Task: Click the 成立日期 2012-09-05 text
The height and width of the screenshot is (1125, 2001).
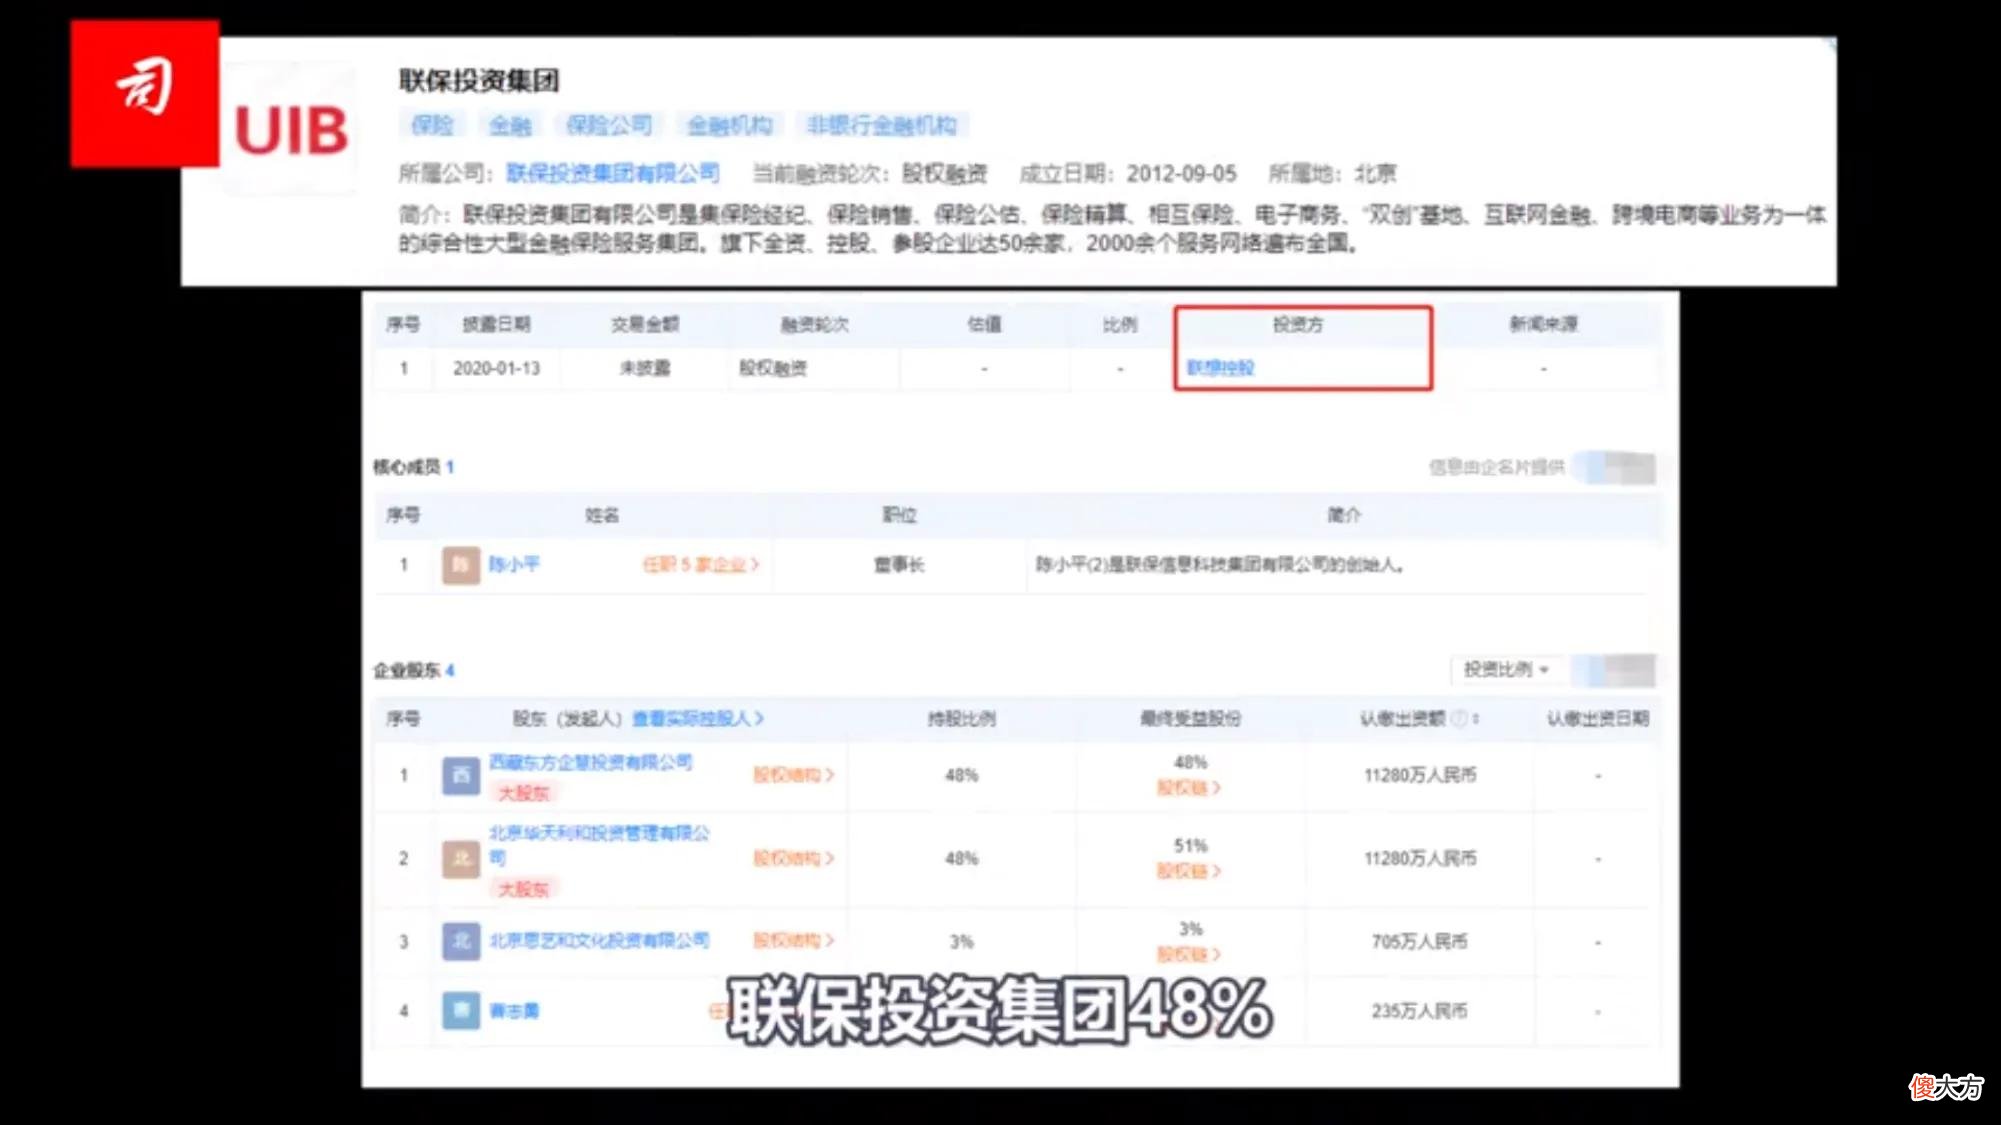Action: (x=1128, y=173)
